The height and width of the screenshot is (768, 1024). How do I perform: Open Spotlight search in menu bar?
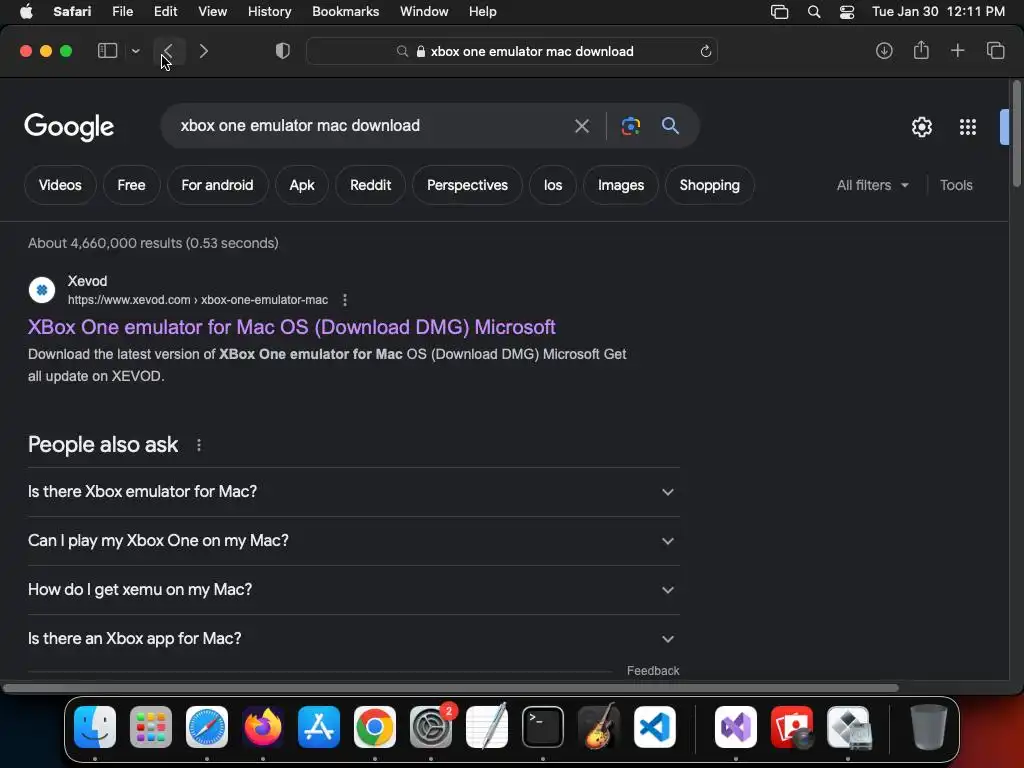814,12
